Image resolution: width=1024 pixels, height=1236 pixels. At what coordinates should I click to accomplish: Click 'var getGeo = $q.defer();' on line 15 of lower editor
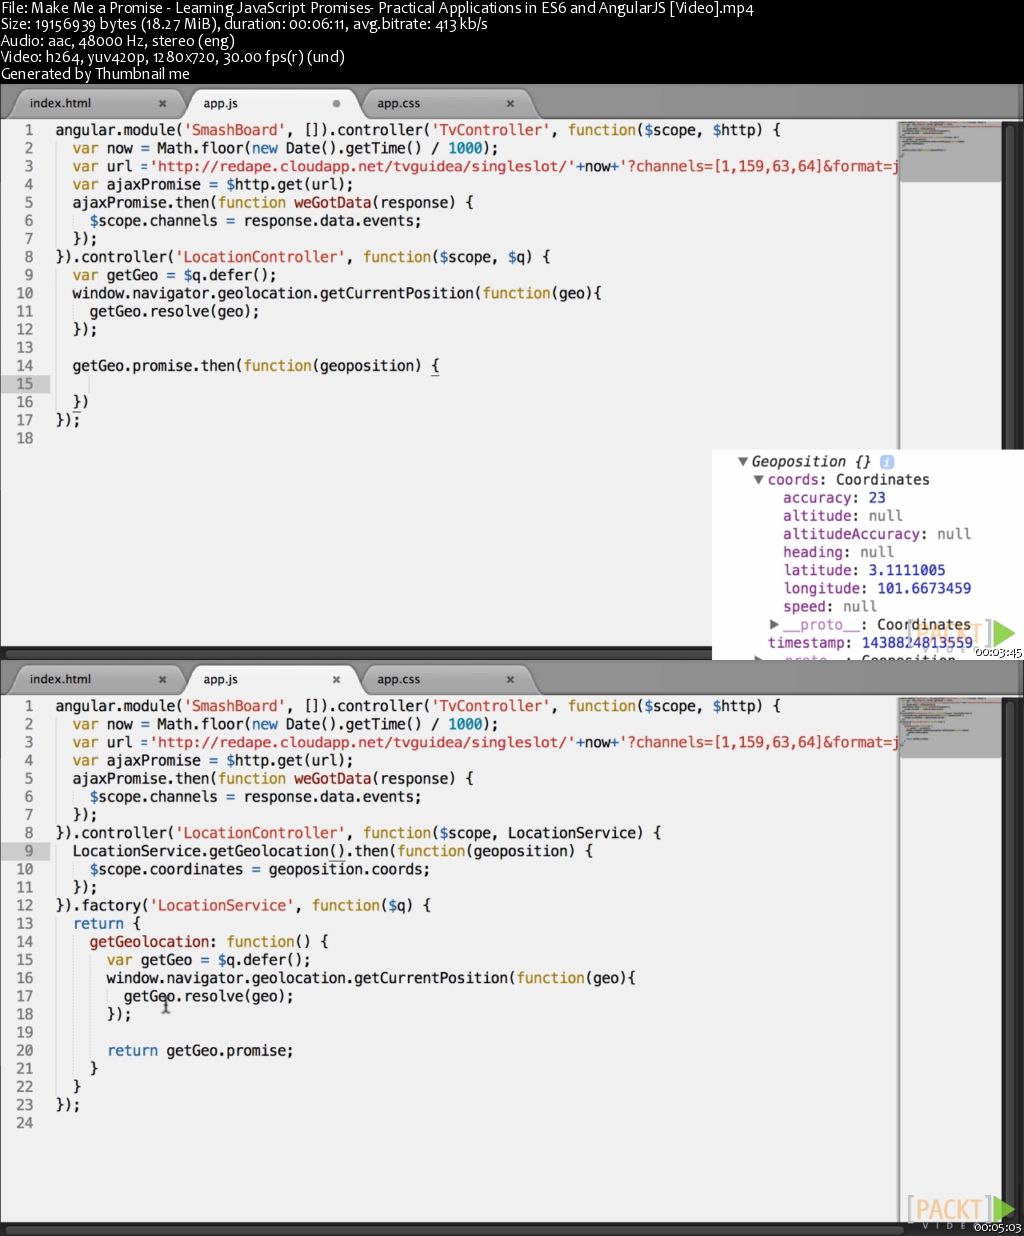pyautogui.click(x=209, y=960)
